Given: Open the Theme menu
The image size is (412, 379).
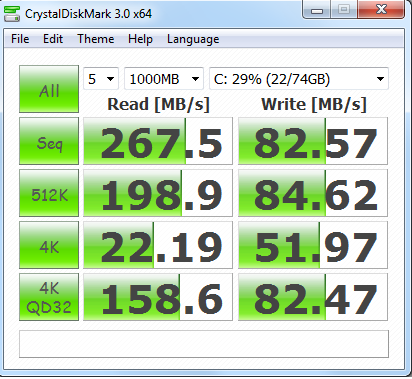Looking at the screenshot, I should tap(96, 39).
